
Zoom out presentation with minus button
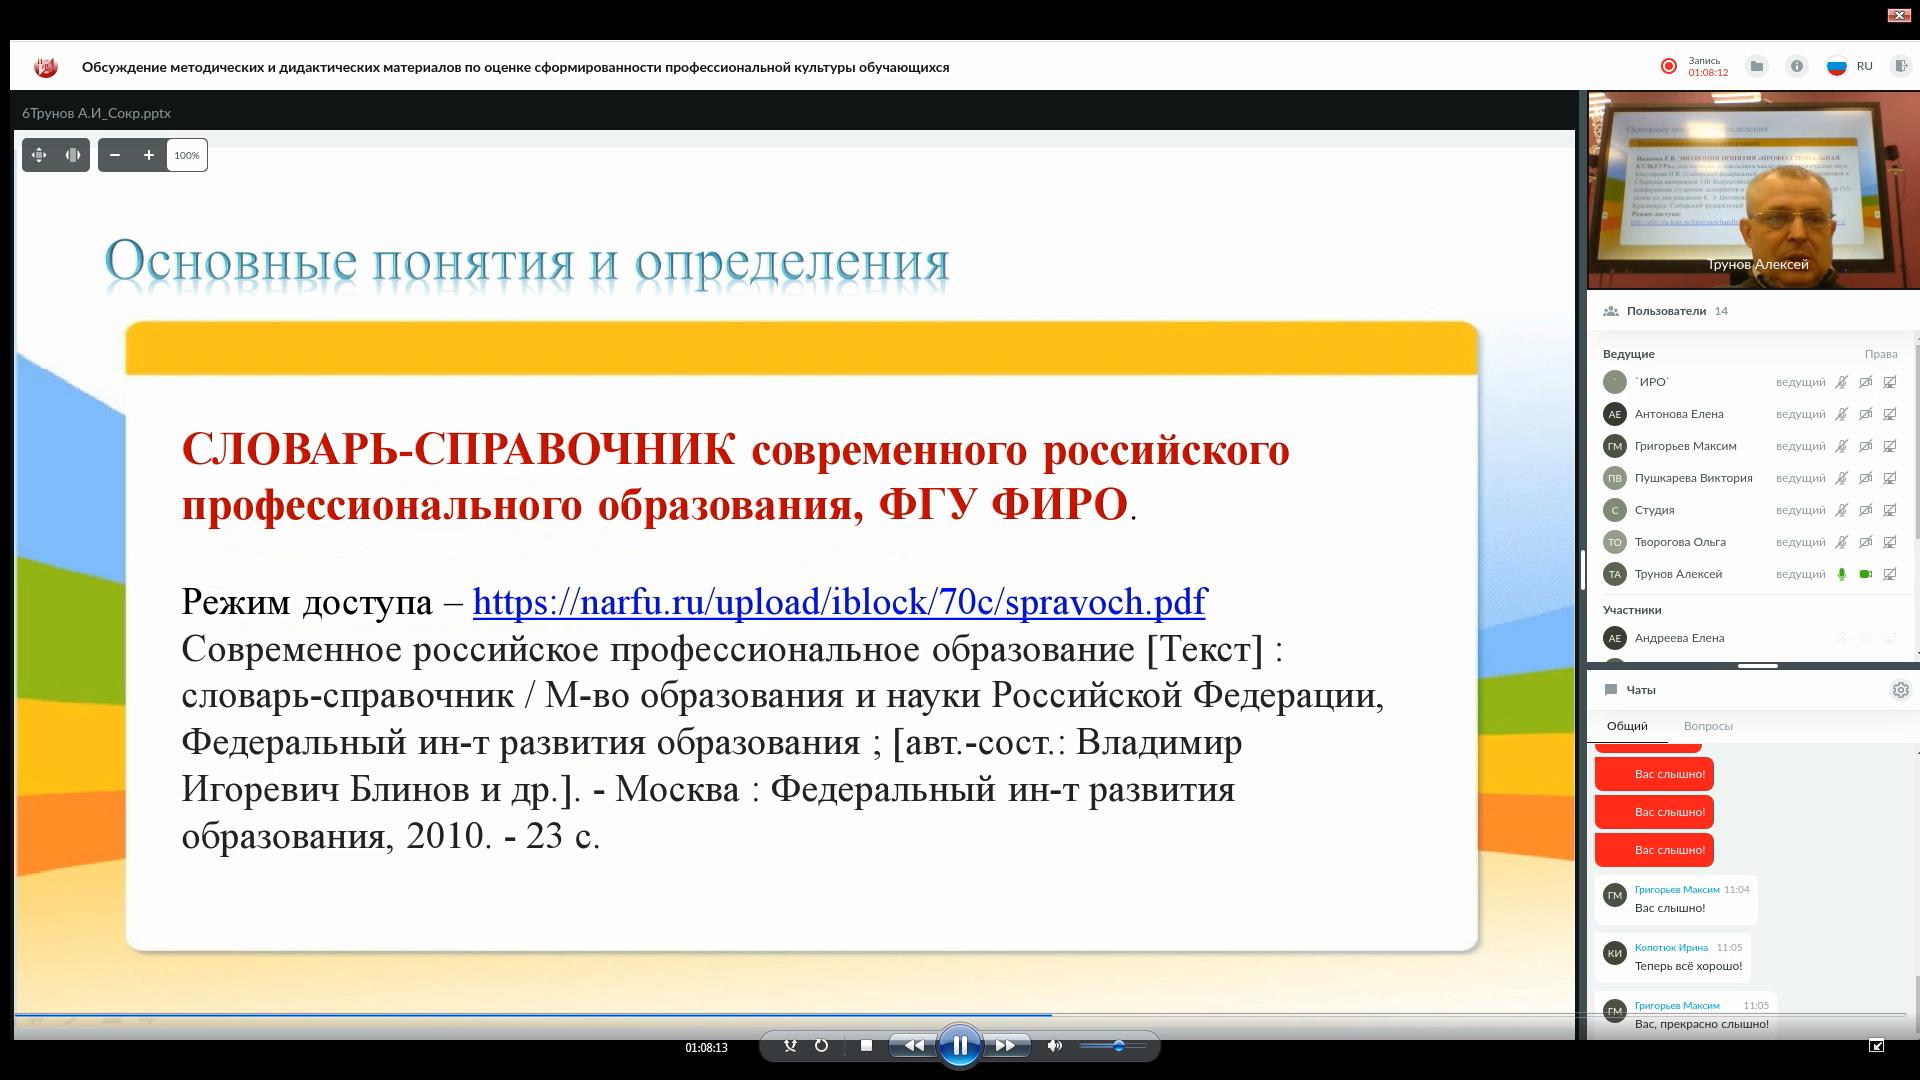(115, 155)
